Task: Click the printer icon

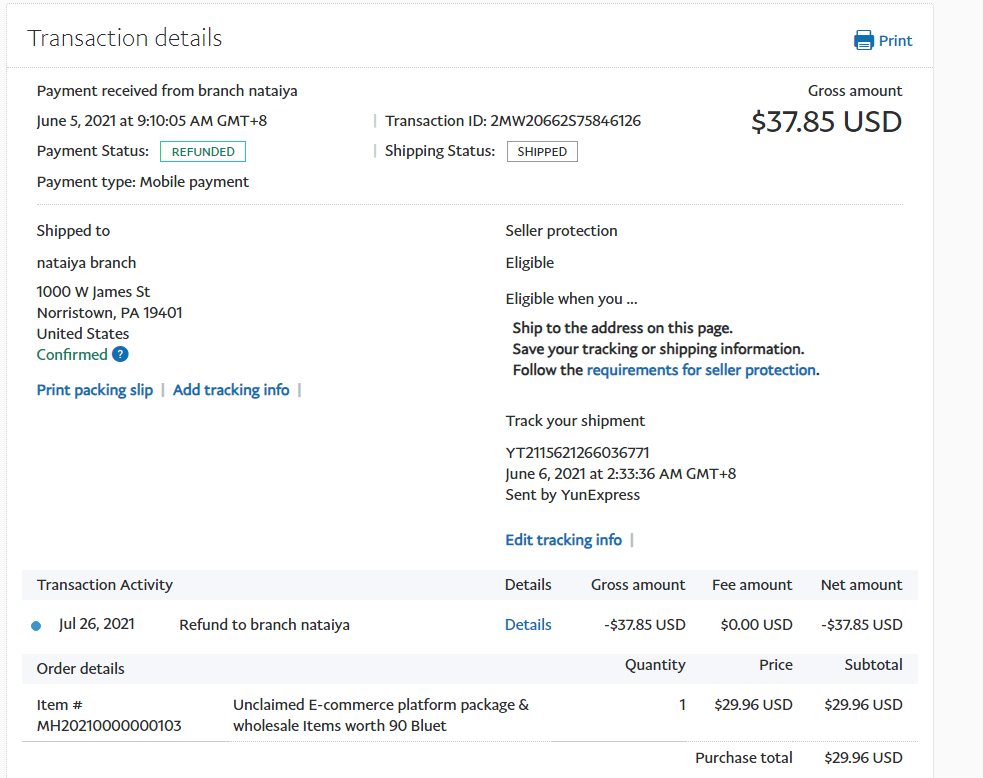Action: (x=864, y=41)
